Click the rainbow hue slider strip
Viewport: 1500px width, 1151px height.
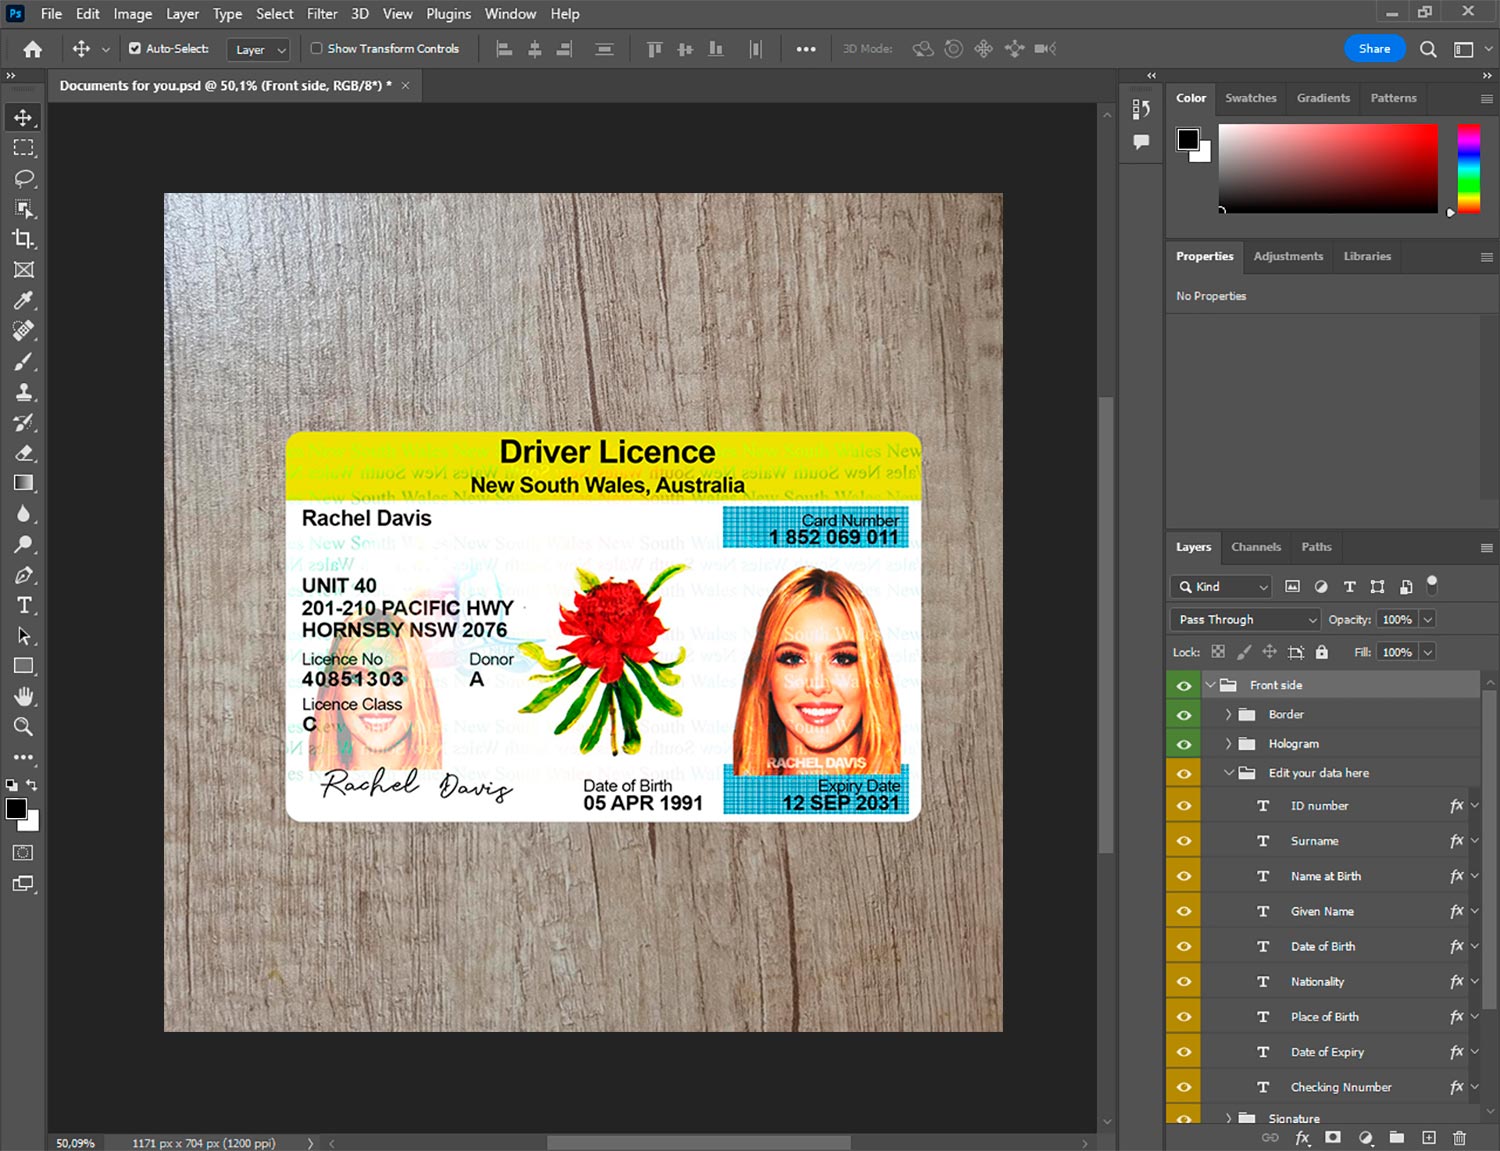point(1468,167)
